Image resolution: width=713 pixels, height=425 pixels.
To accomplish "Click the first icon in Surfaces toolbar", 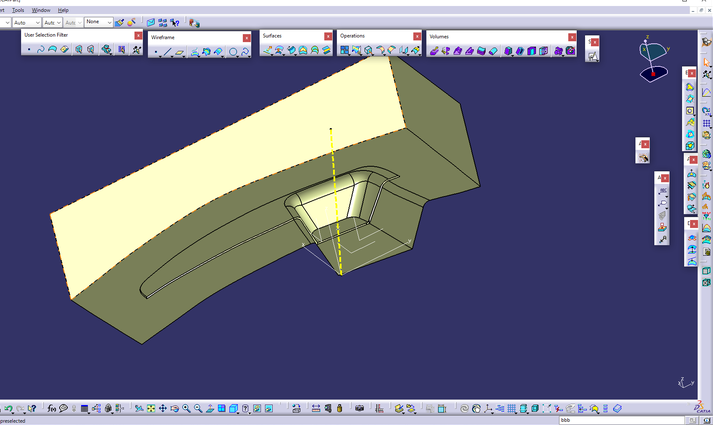I will click(268, 50).
